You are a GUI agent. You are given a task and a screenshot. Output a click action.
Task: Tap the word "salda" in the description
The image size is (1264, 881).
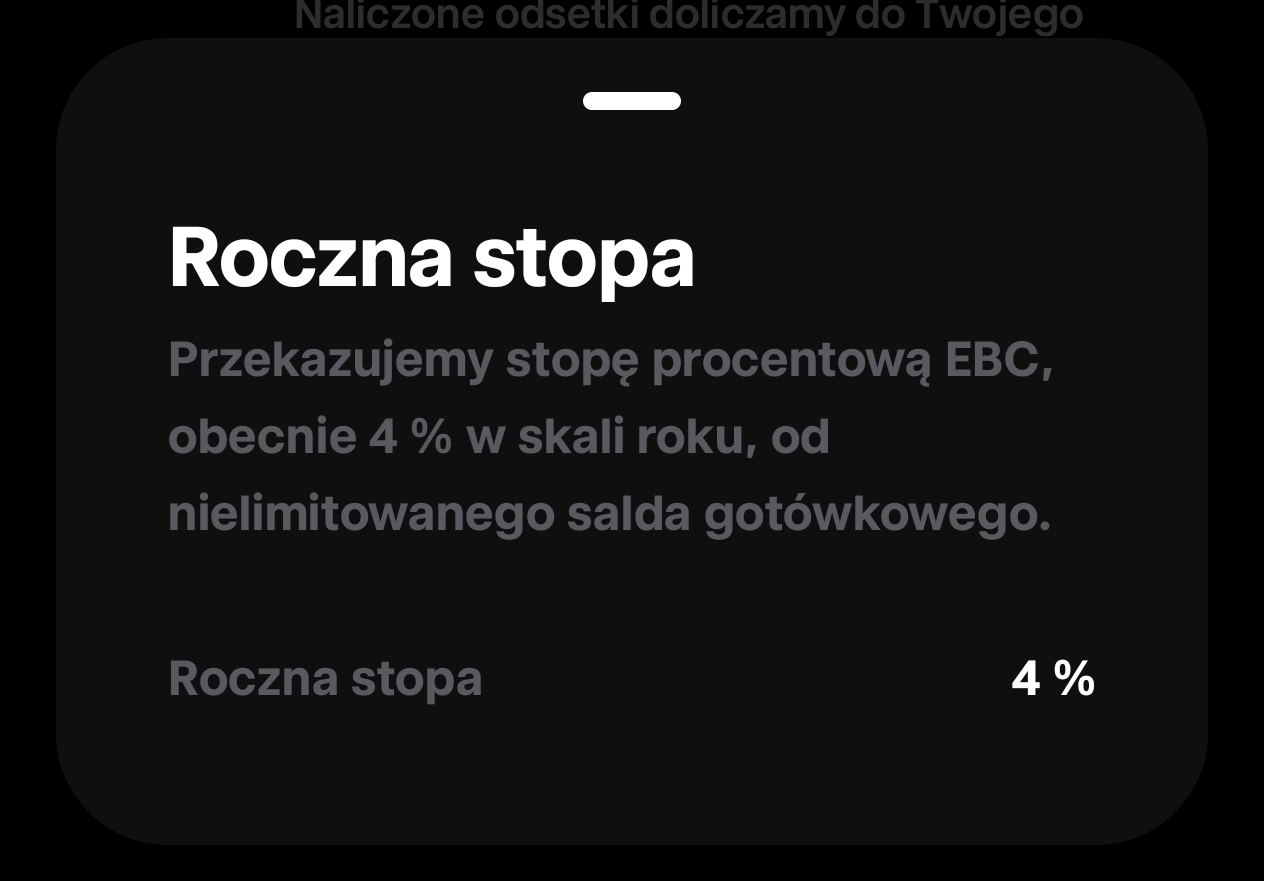click(x=629, y=514)
